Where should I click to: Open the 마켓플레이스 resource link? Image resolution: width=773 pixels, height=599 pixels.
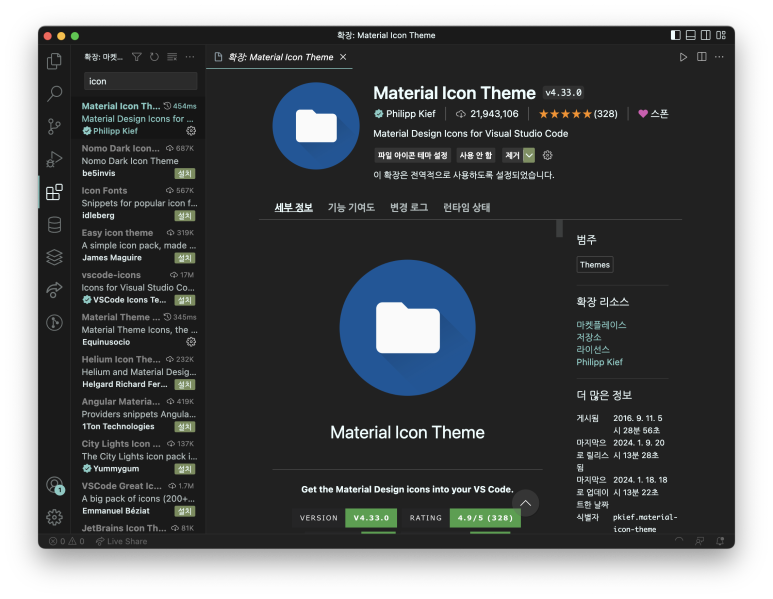pos(601,325)
